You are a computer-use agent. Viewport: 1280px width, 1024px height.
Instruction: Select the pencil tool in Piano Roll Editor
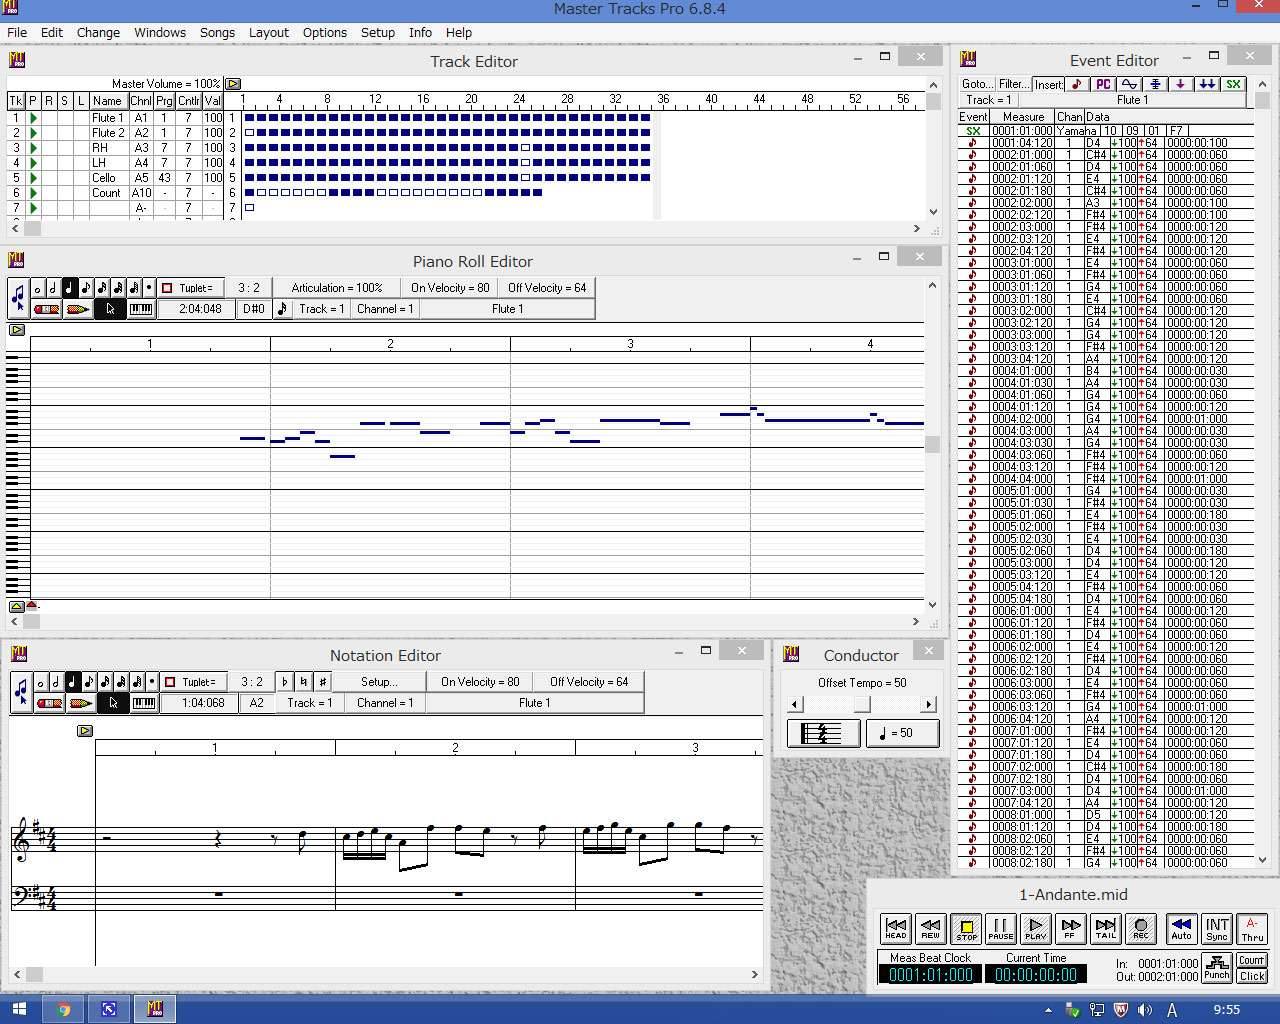pos(78,309)
